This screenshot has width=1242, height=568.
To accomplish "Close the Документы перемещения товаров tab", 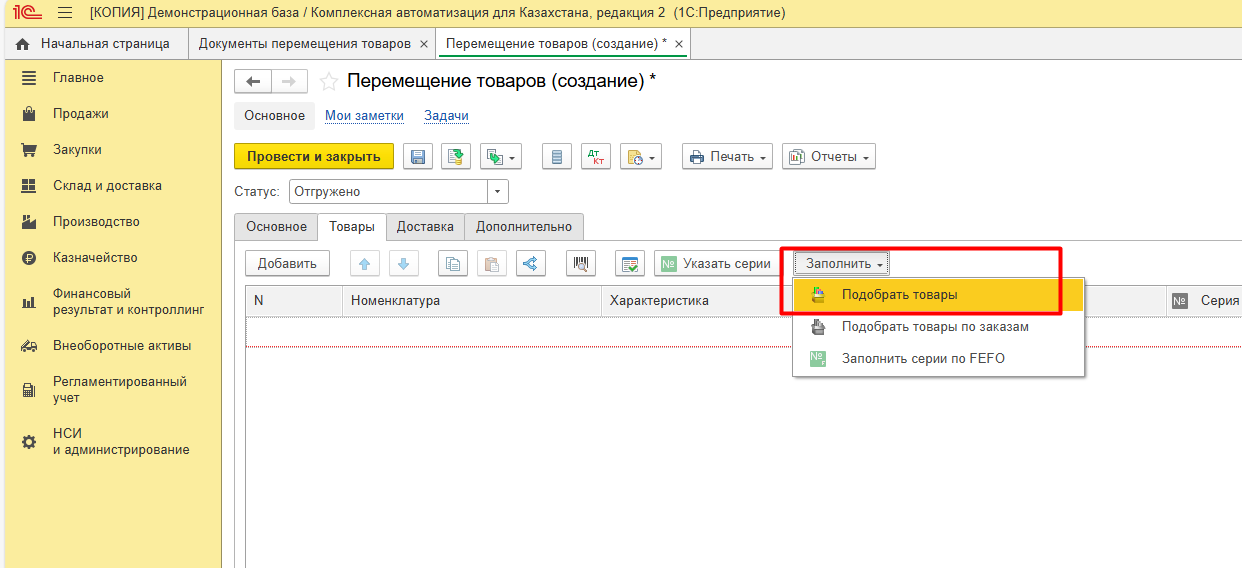I will pyautogui.click(x=424, y=44).
